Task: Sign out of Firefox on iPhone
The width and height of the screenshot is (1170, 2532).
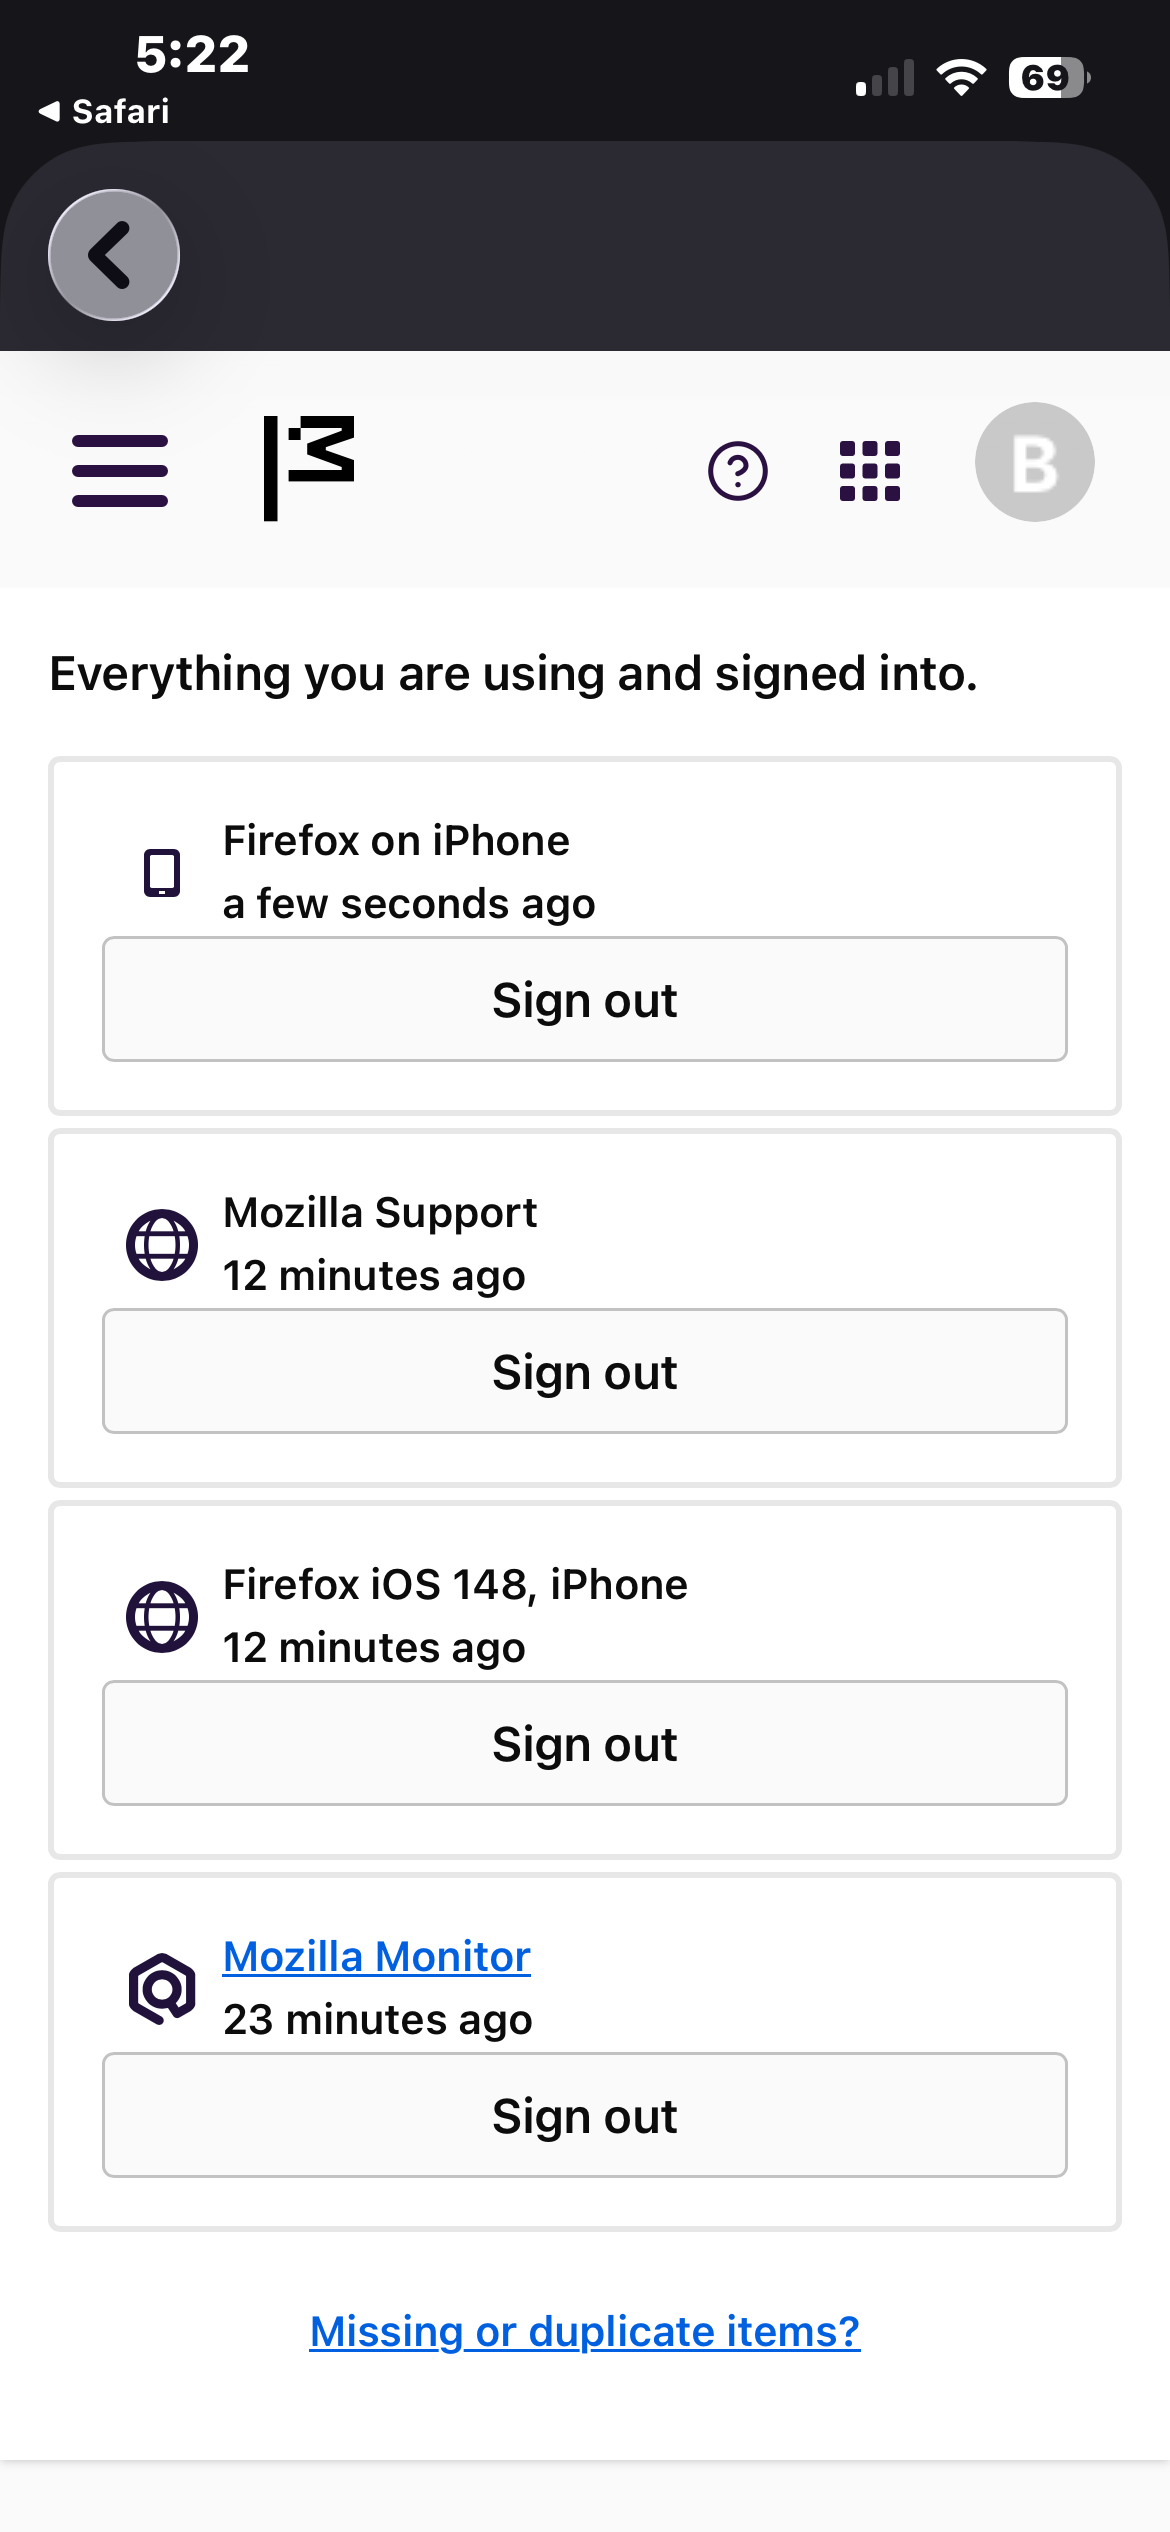Action: [585, 1000]
